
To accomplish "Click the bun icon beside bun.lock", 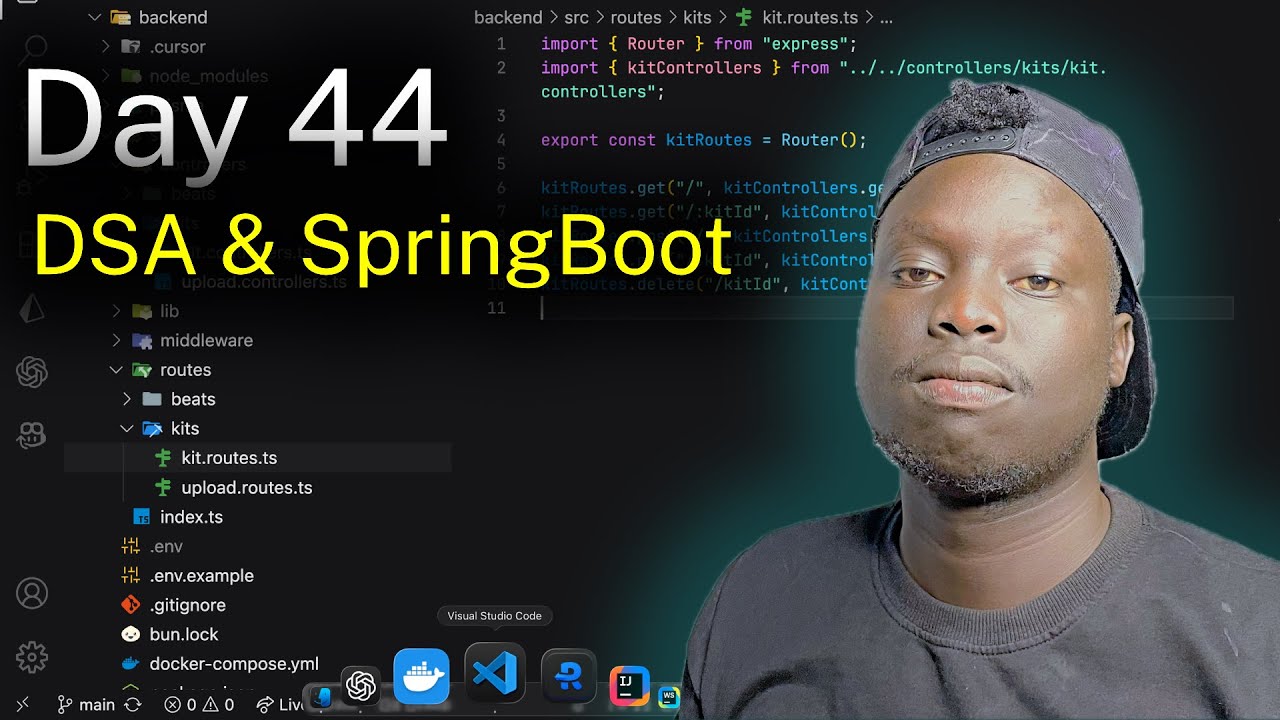I will coord(131,634).
